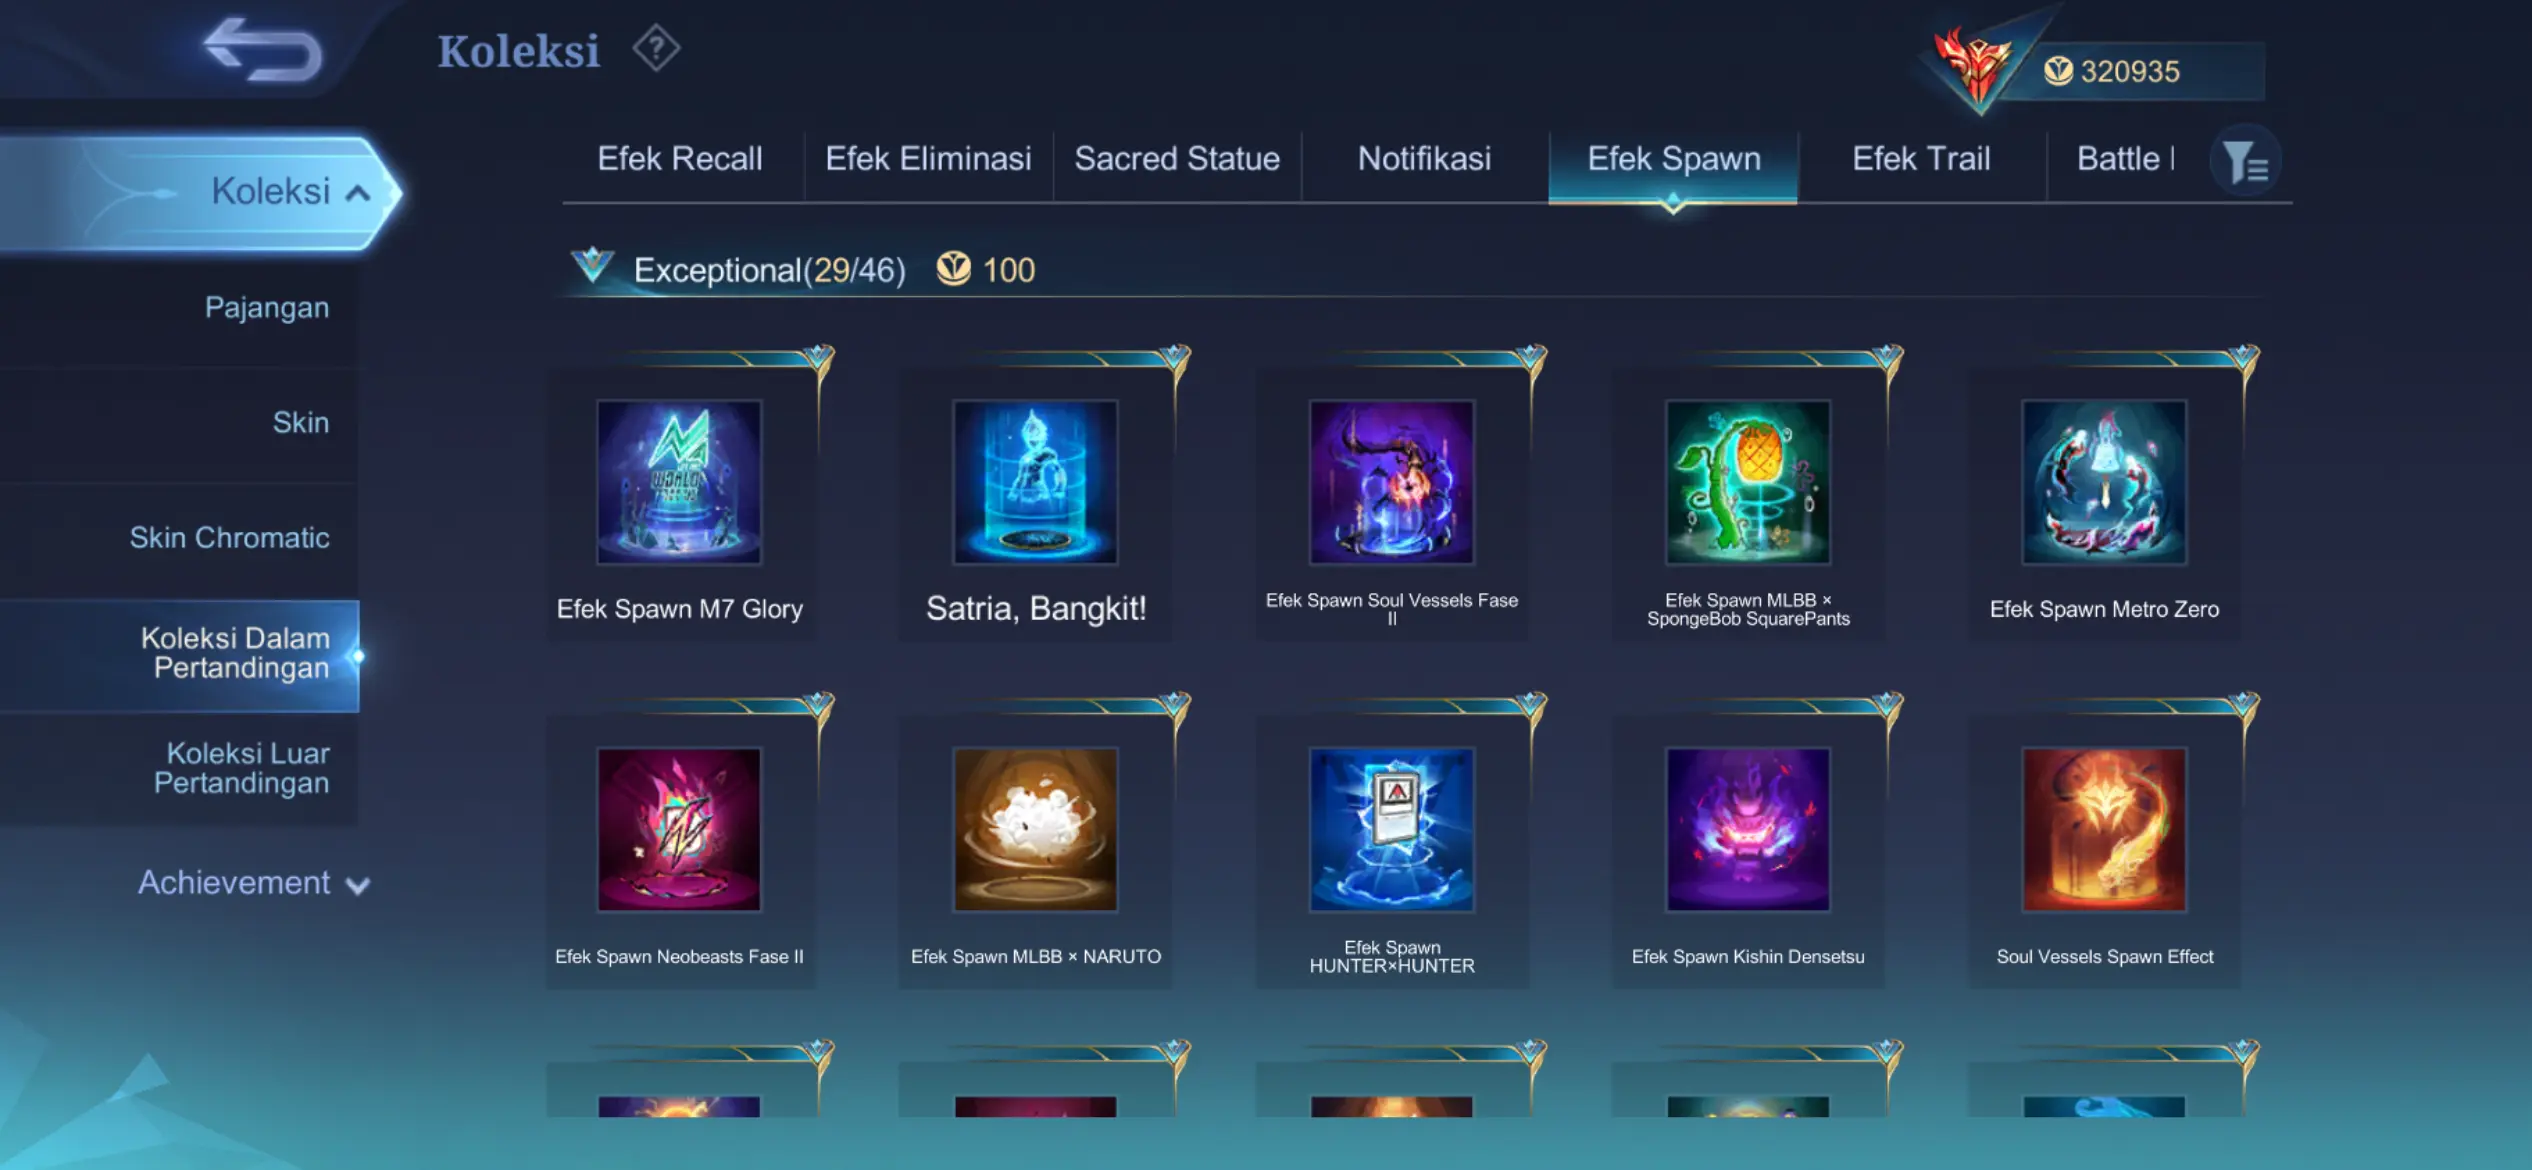2532x1170 pixels.
Task: Choose the Efek Spawn HUNTER×HUNTER card
Action: [1392, 830]
